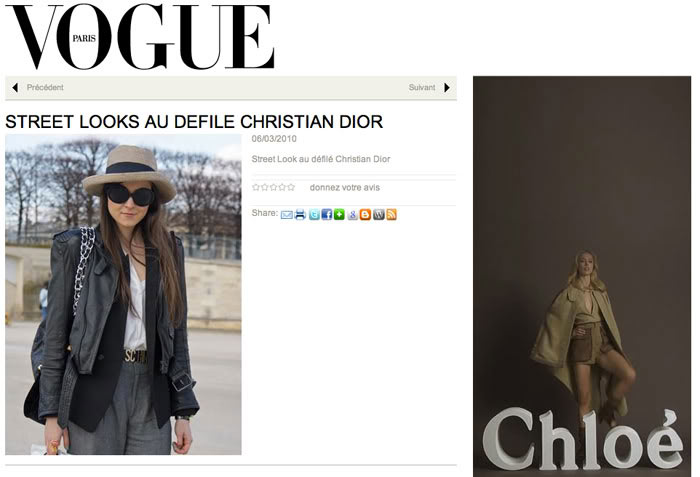This screenshot has height=477, width=700.
Task: Click the left arrow beside Précédent
Action: tap(15, 88)
